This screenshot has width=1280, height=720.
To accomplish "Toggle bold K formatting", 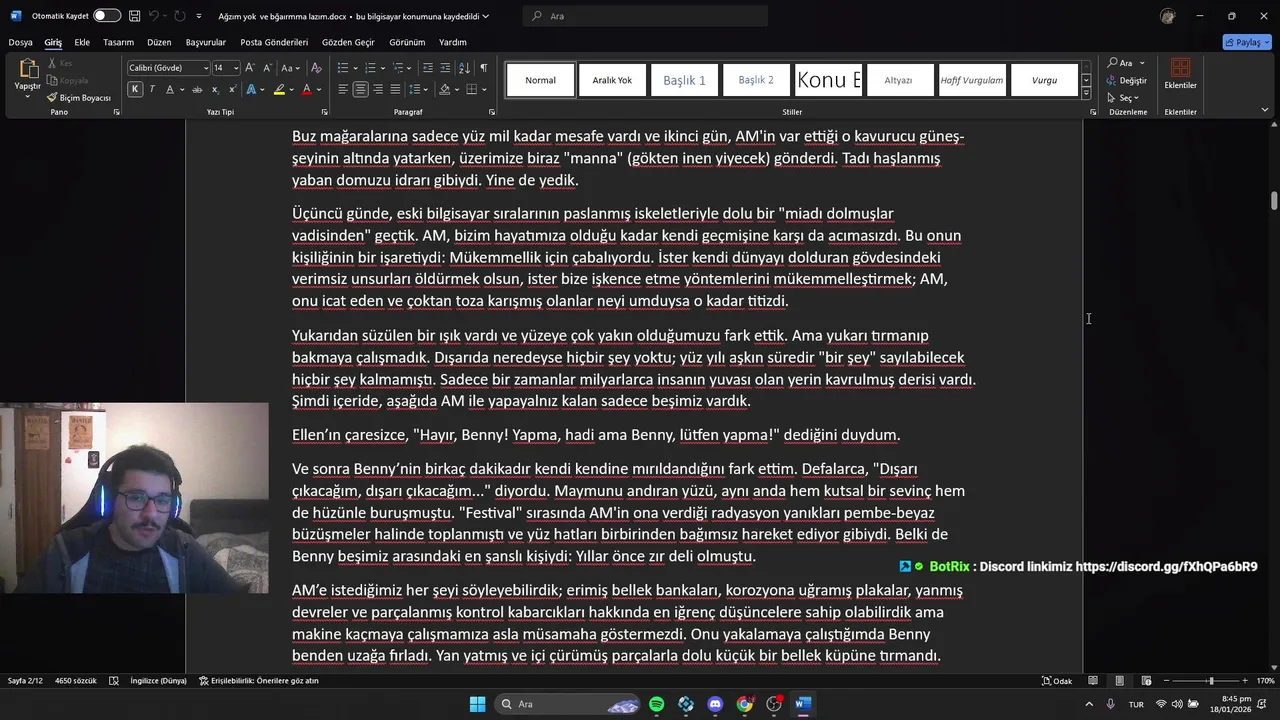I will pos(135,90).
